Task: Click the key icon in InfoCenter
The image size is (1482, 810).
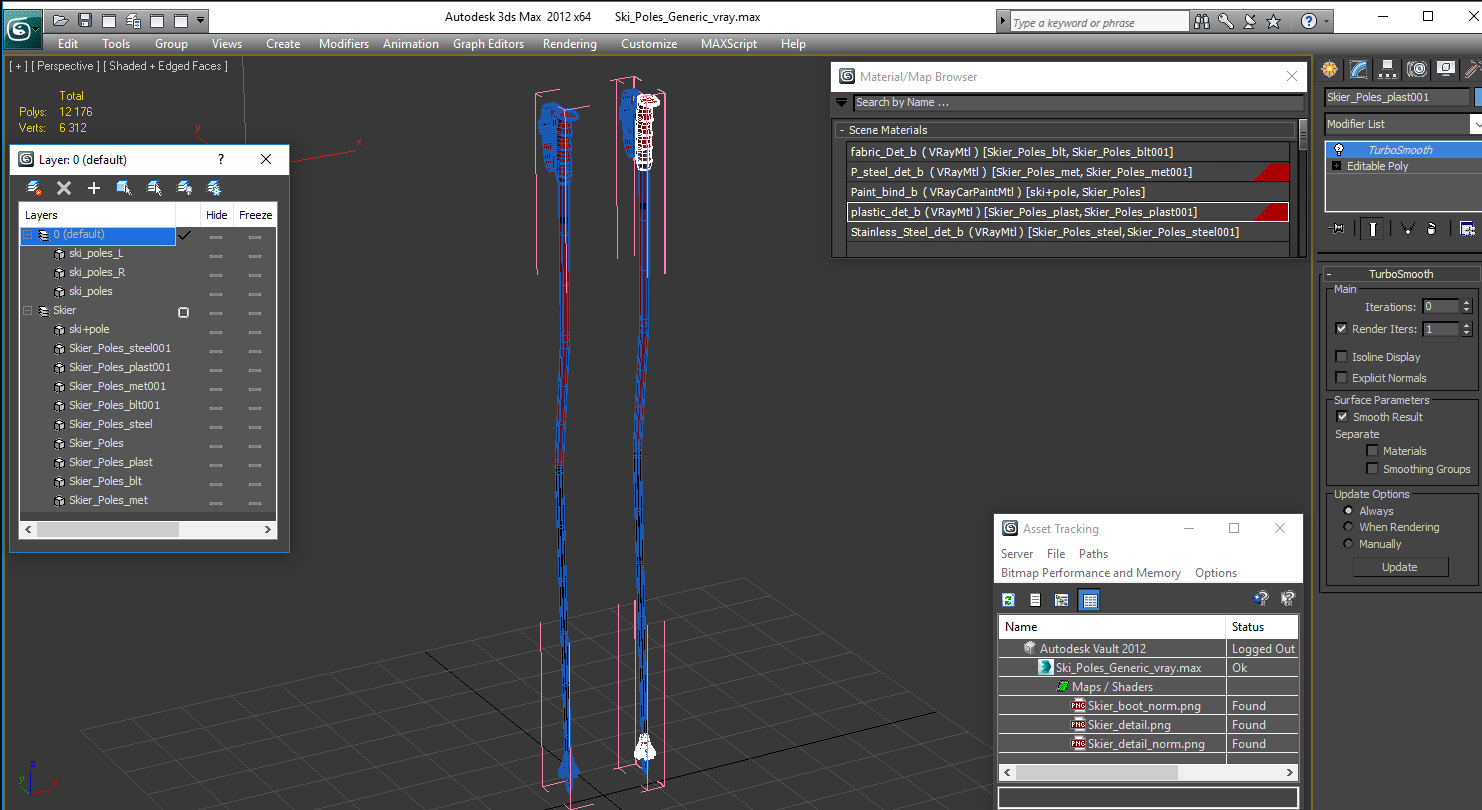Action: [x=1226, y=21]
